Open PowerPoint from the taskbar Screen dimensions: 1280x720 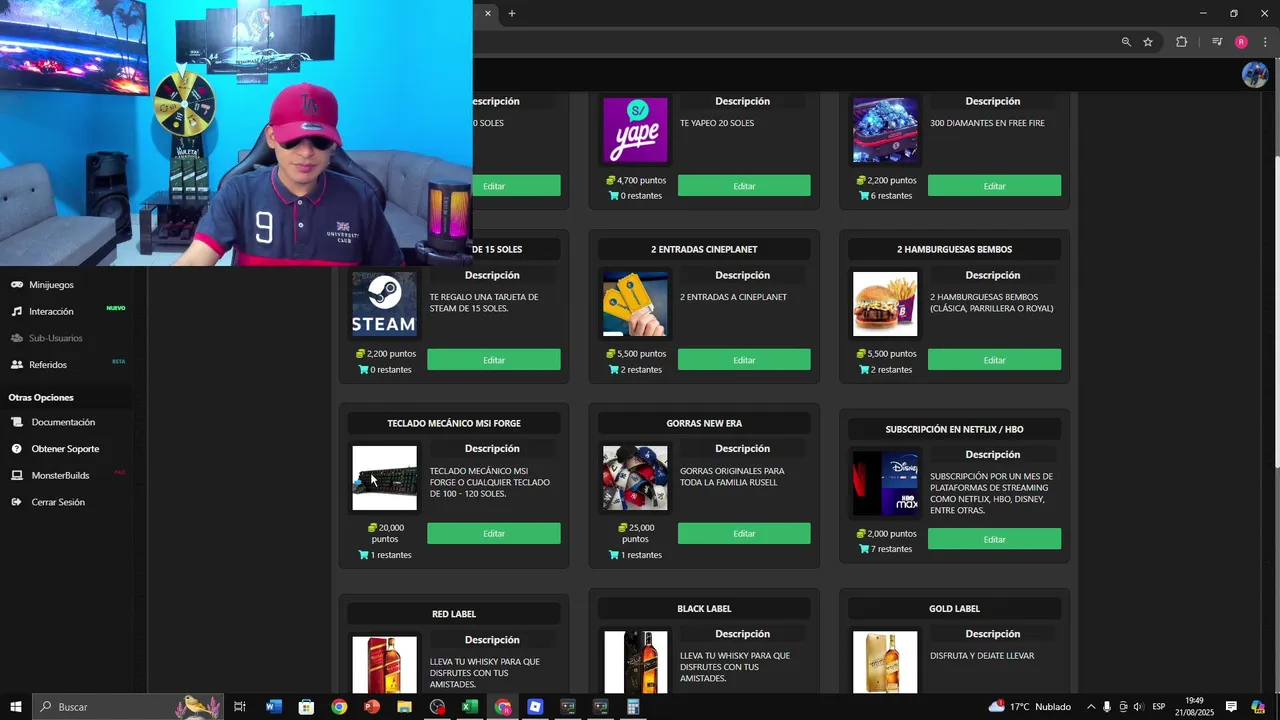(372, 707)
